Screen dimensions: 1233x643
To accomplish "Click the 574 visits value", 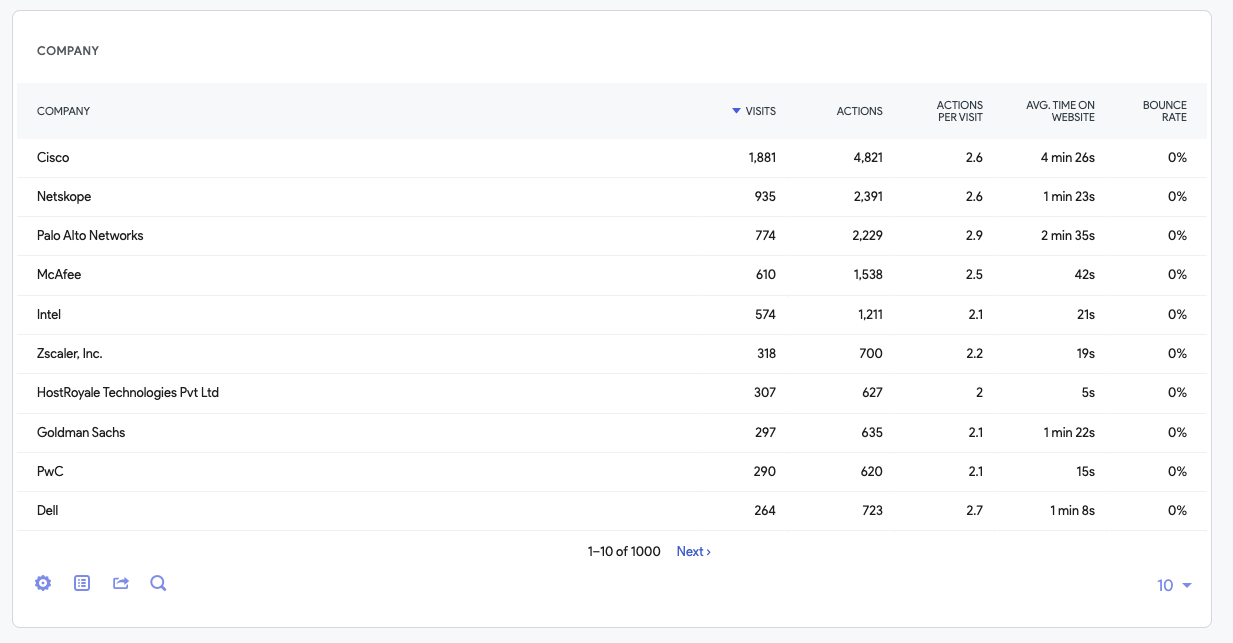I will [765, 315].
